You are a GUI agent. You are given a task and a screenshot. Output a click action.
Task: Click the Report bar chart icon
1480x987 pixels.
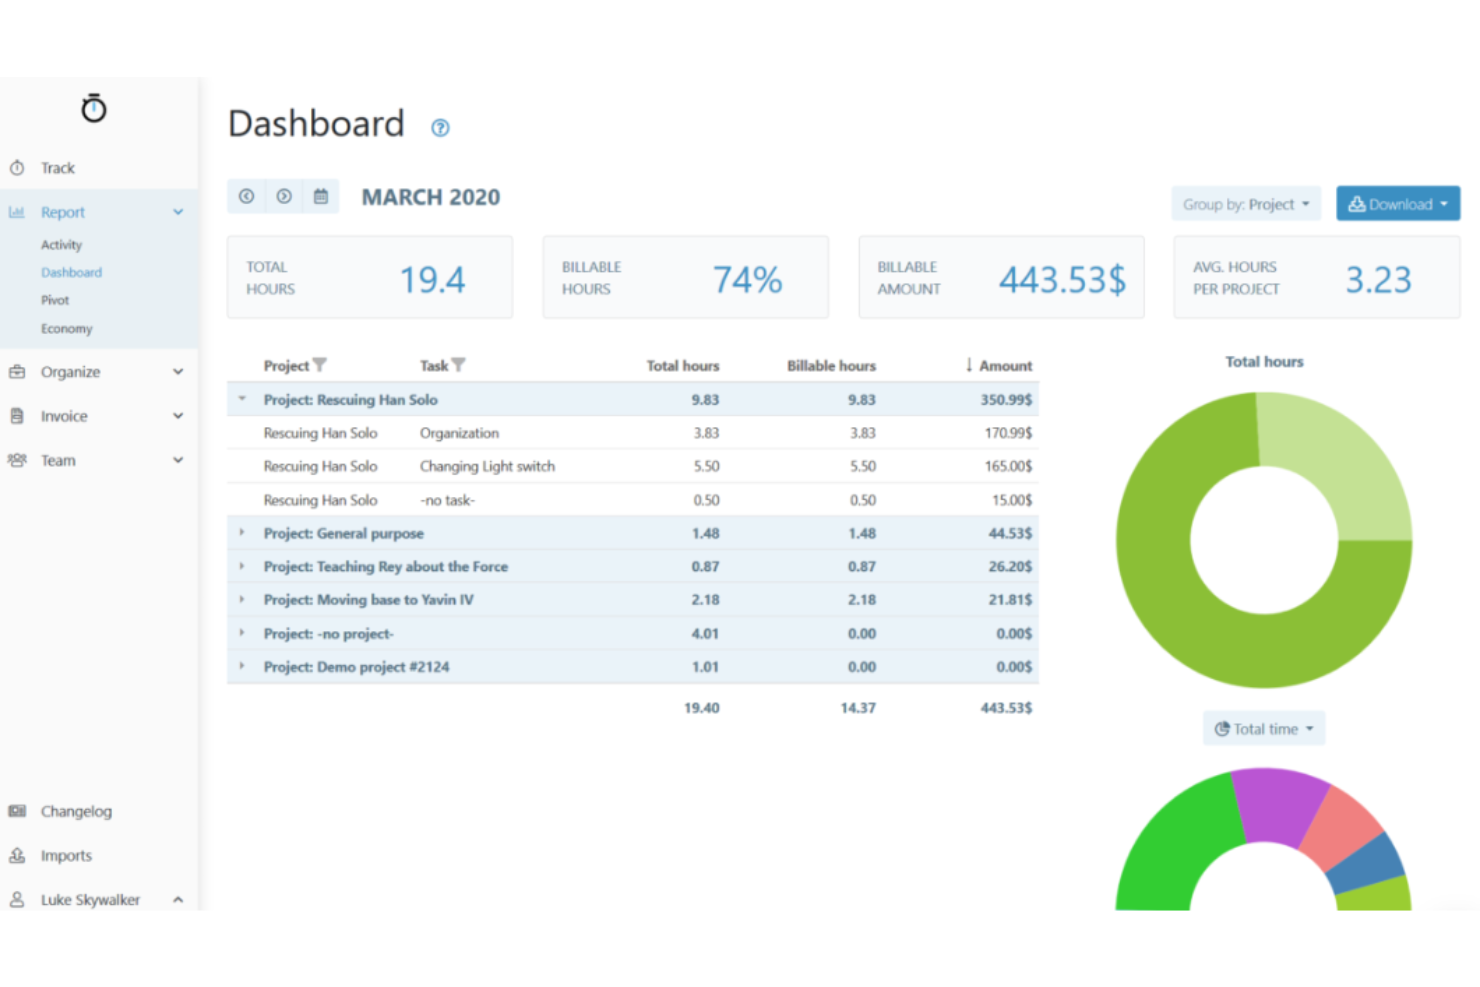(17, 212)
